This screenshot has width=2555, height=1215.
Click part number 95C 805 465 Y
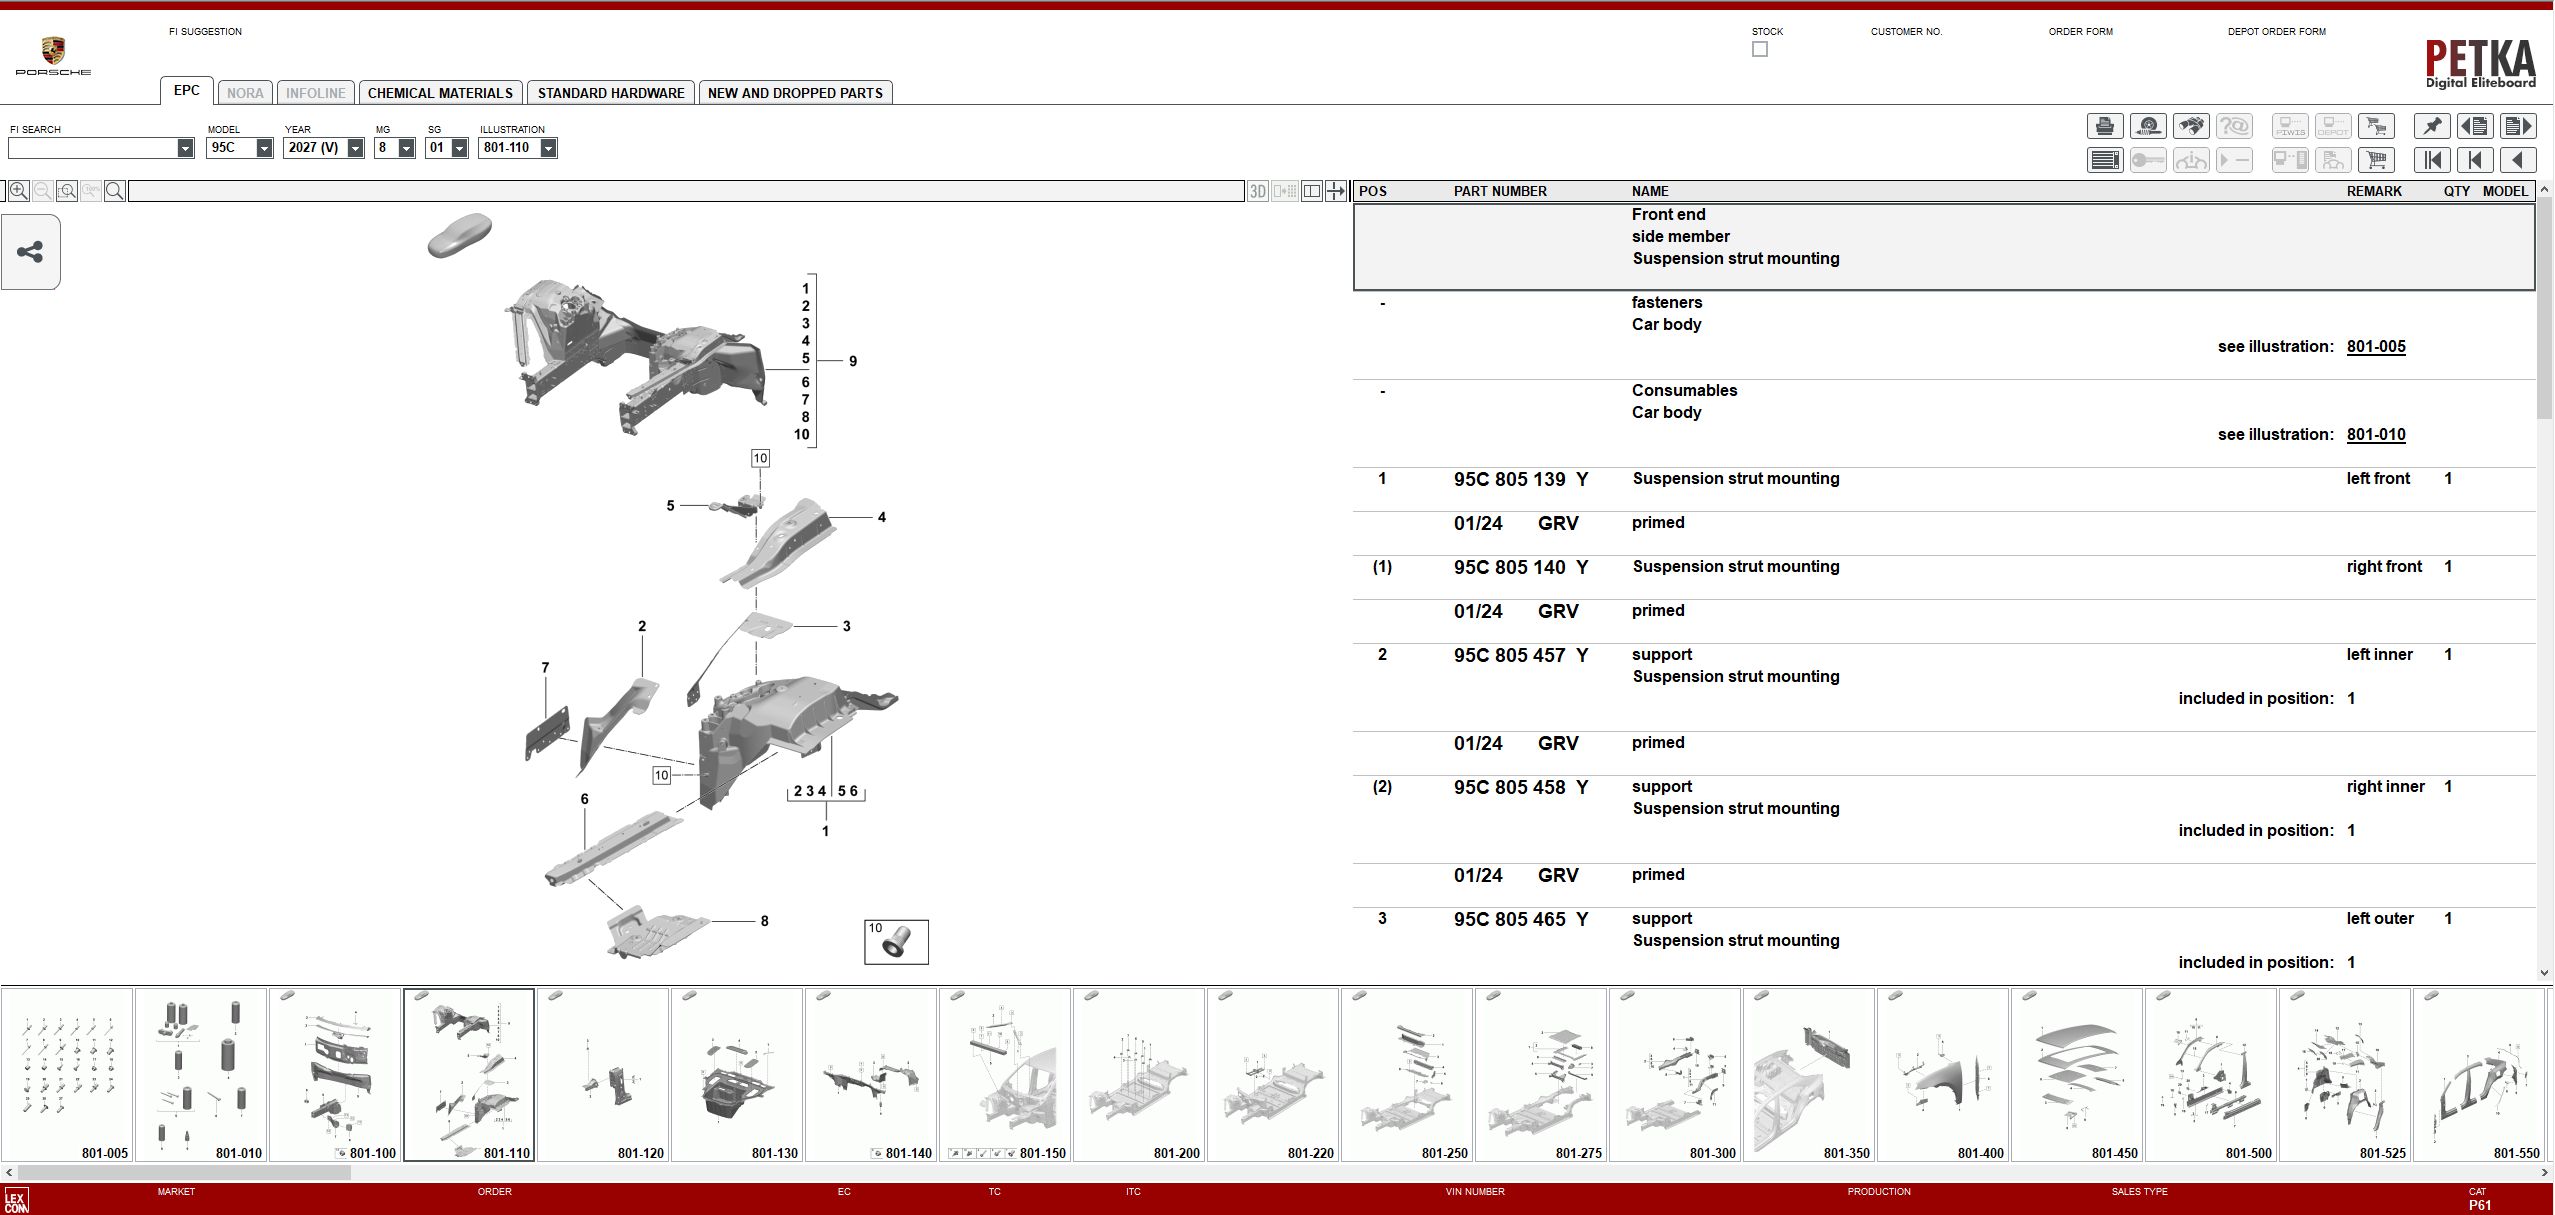pyautogui.click(x=1521, y=920)
